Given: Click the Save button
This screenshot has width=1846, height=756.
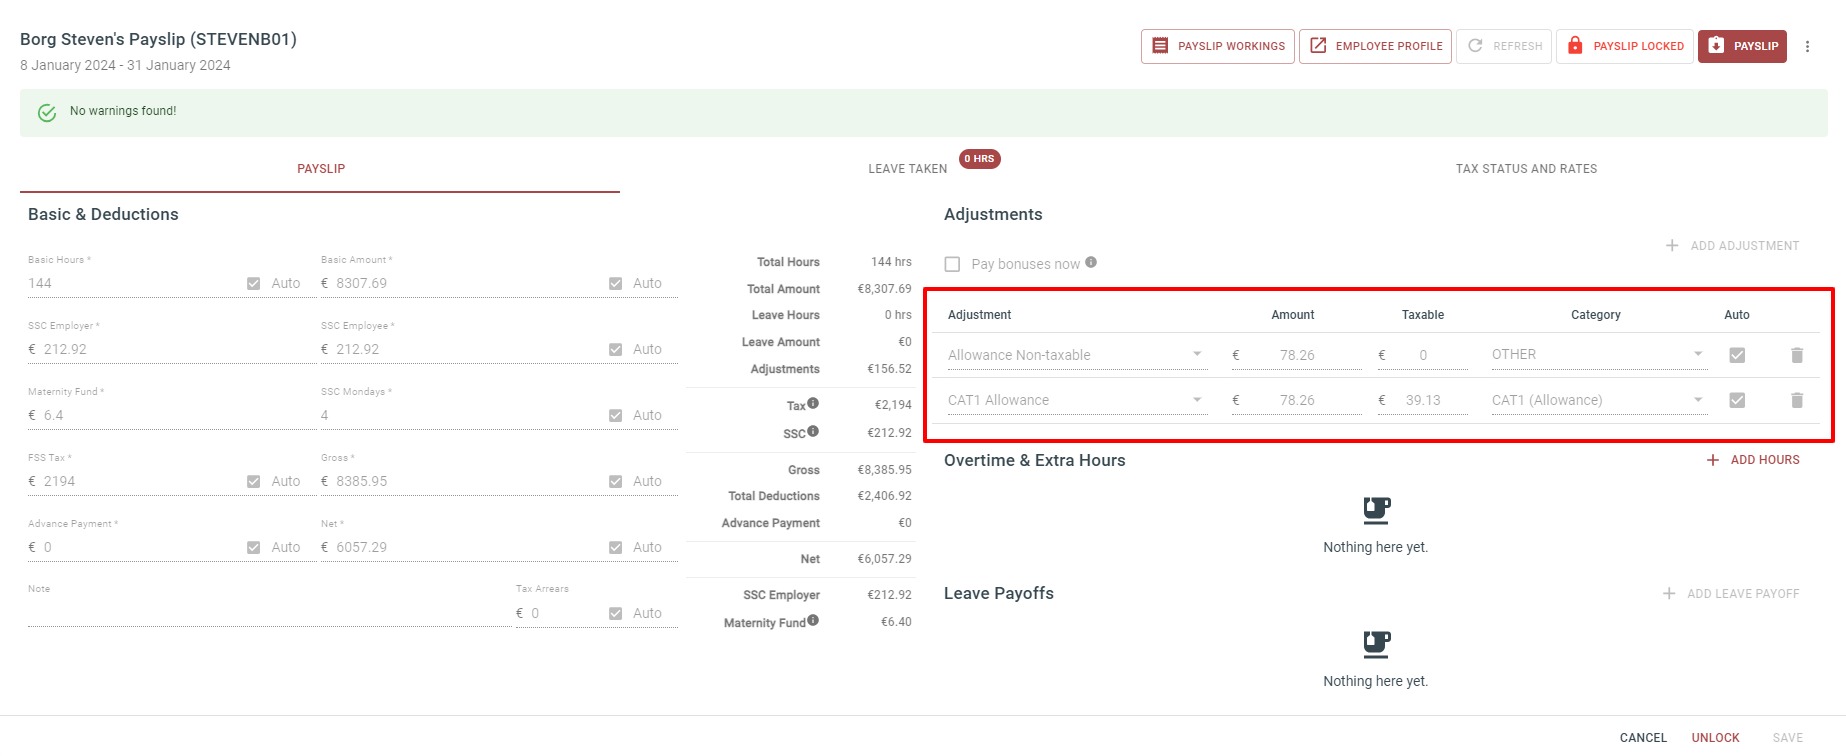Looking at the screenshot, I should [1787, 738].
